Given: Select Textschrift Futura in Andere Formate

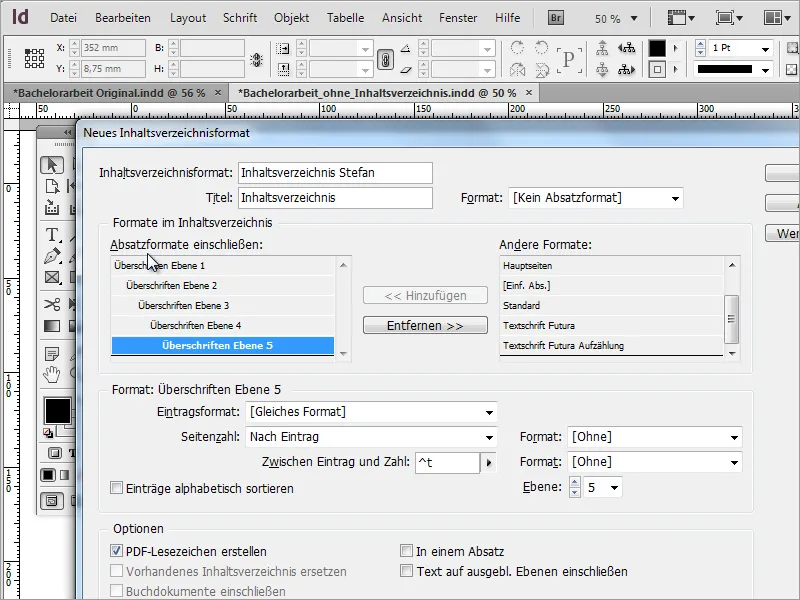Looking at the screenshot, I should 611,326.
